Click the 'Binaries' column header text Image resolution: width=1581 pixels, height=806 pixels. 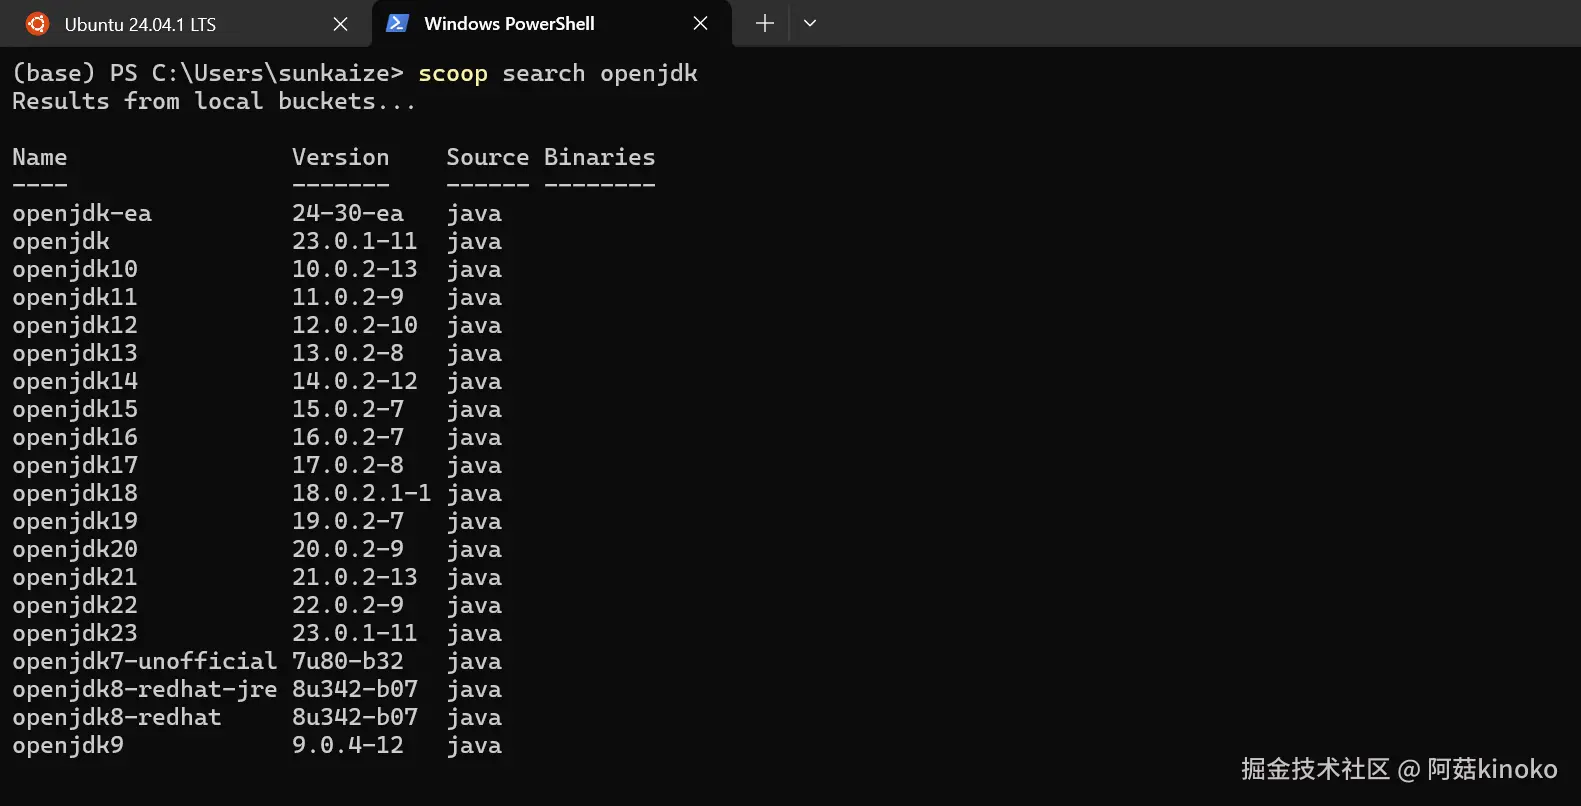click(x=600, y=157)
